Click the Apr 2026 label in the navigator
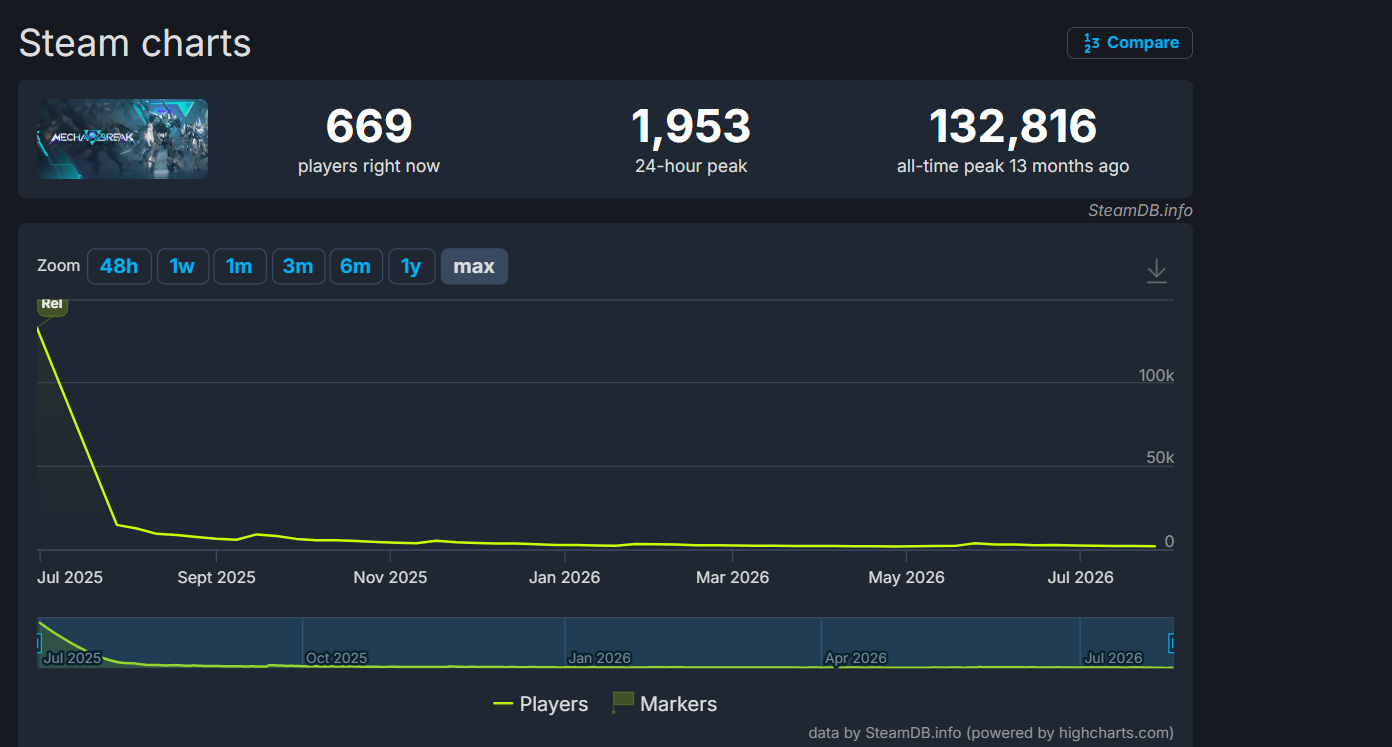This screenshot has width=1392, height=747. tap(855, 658)
